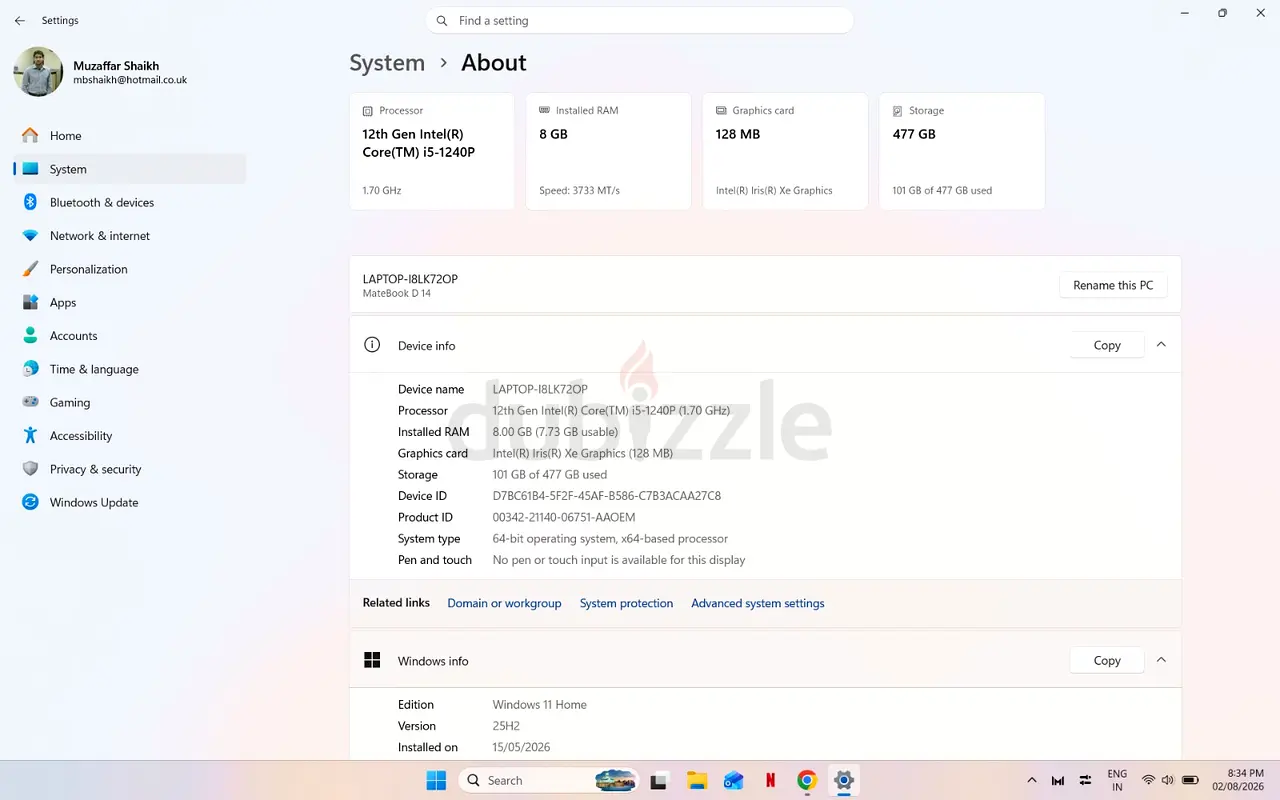Open Network & internet settings
The height and width of the screenshot is (800, 1280).
tap(129, 236)
